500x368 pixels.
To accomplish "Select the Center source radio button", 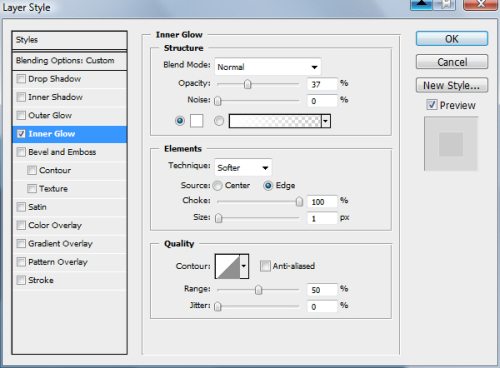I will [x=218, y=185].
